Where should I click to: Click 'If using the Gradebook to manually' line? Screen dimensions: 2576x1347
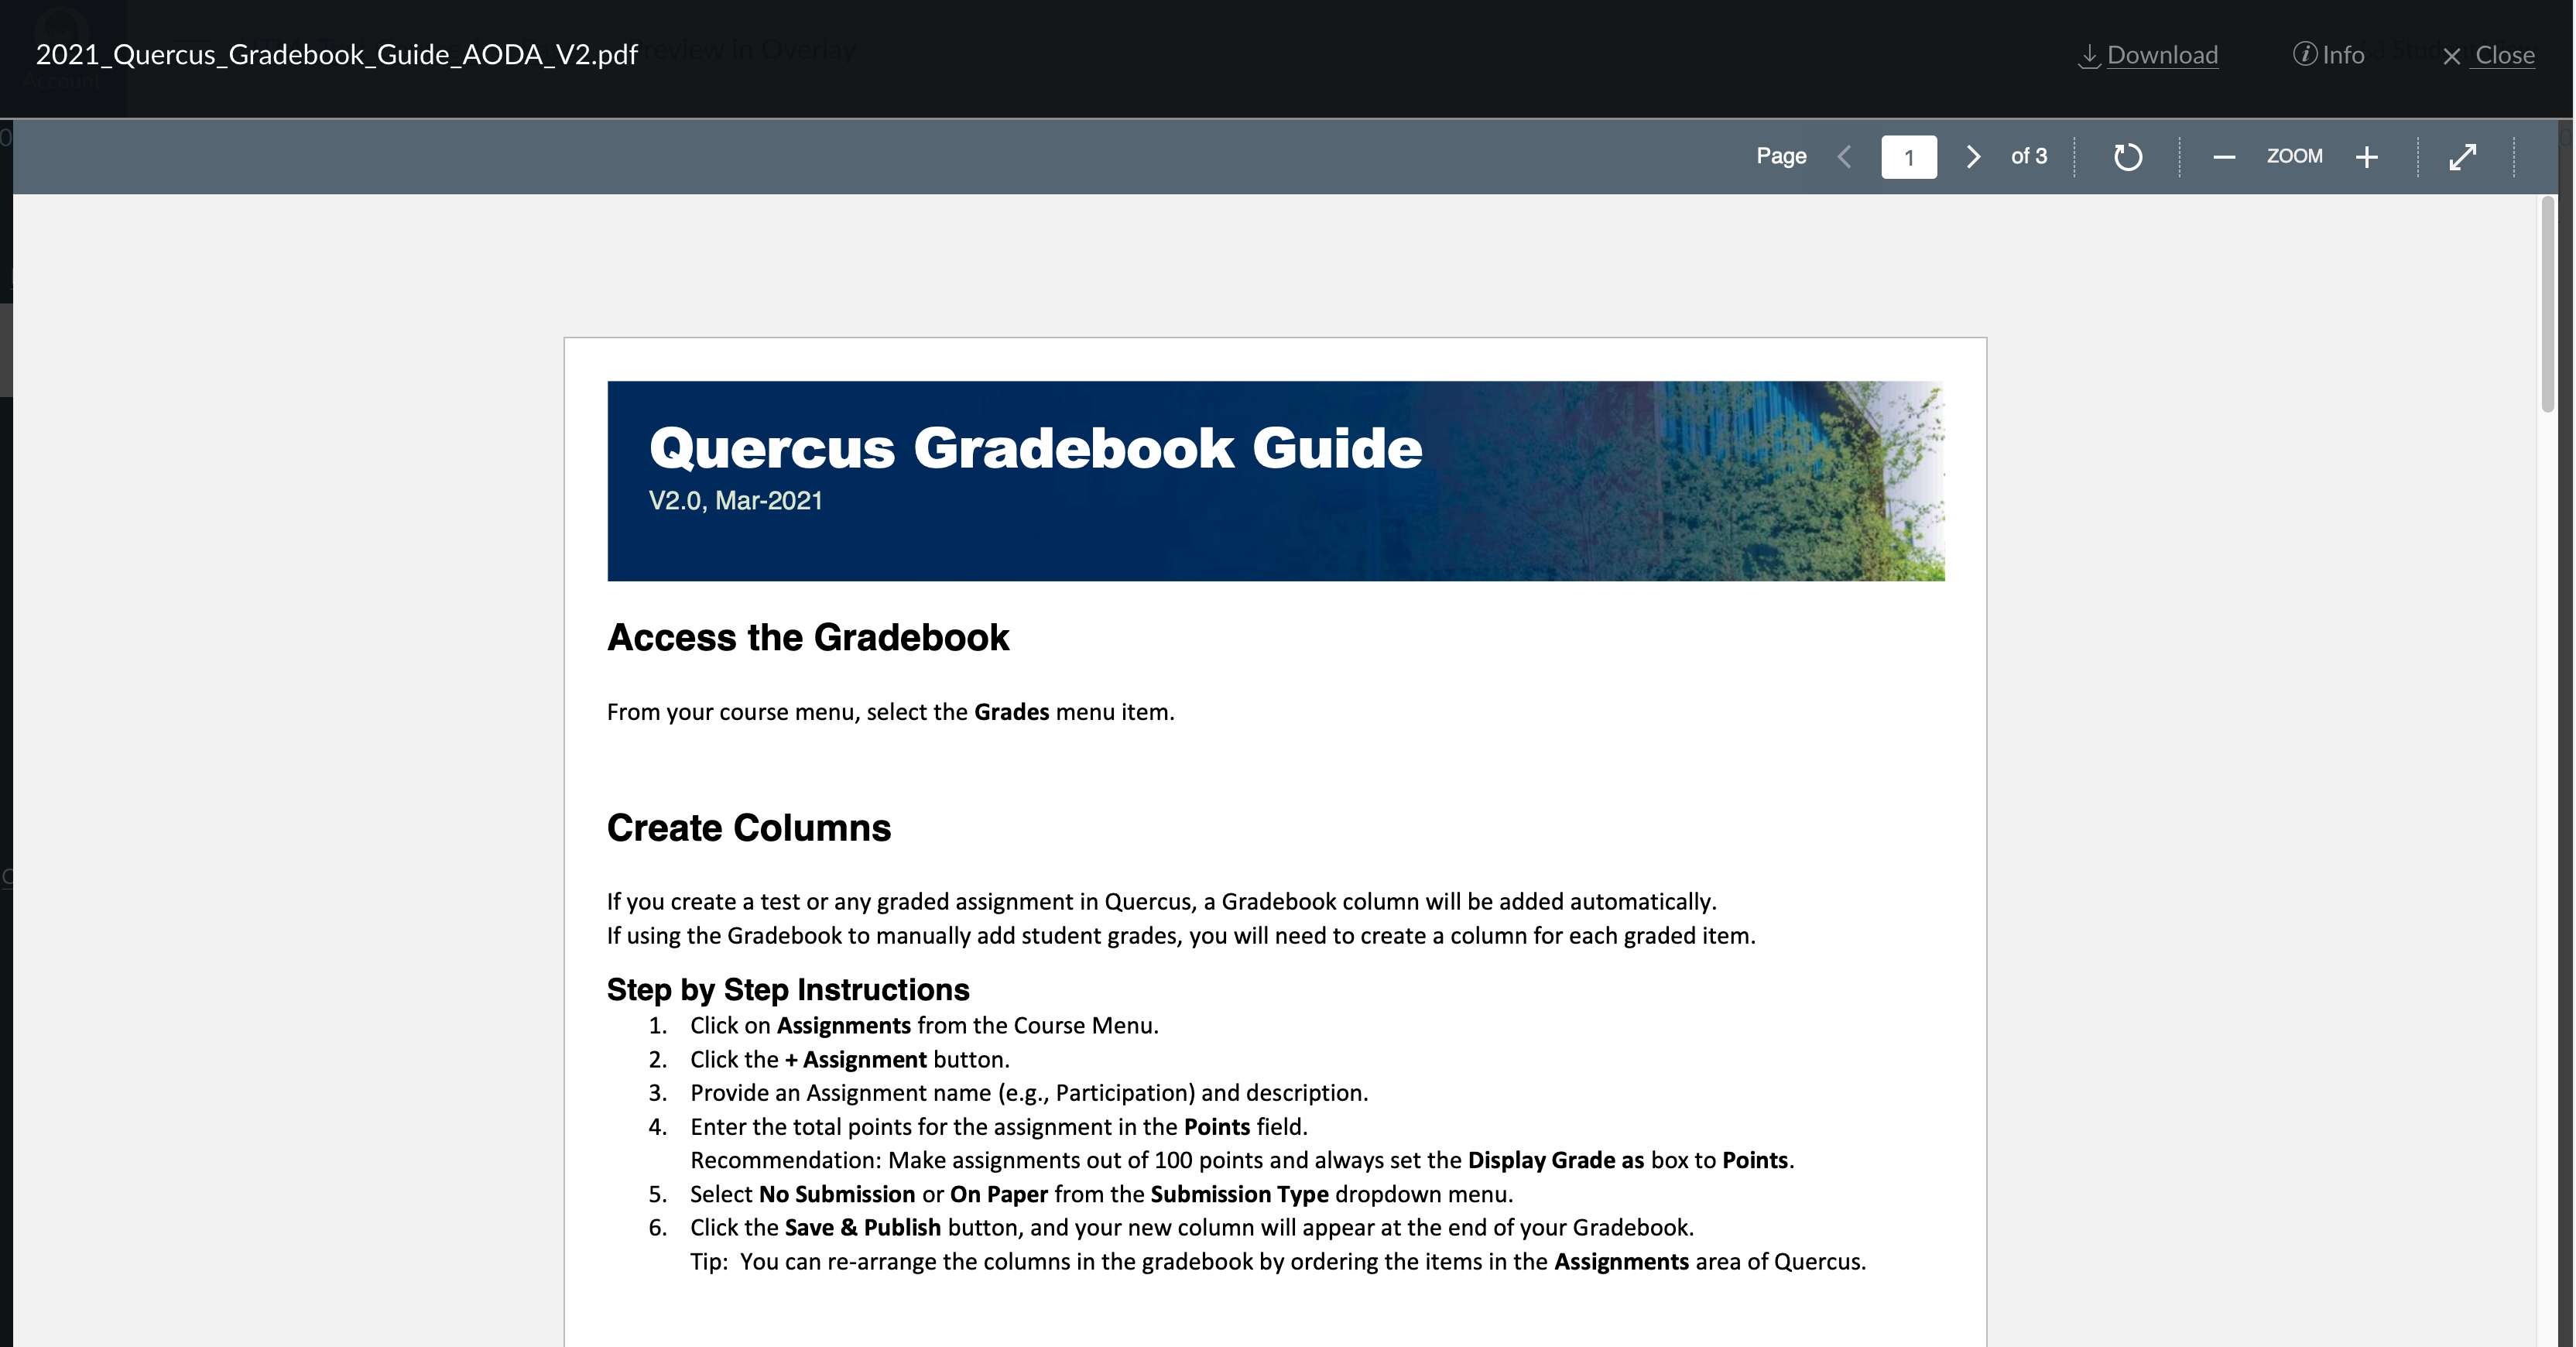pos(1181,936)
